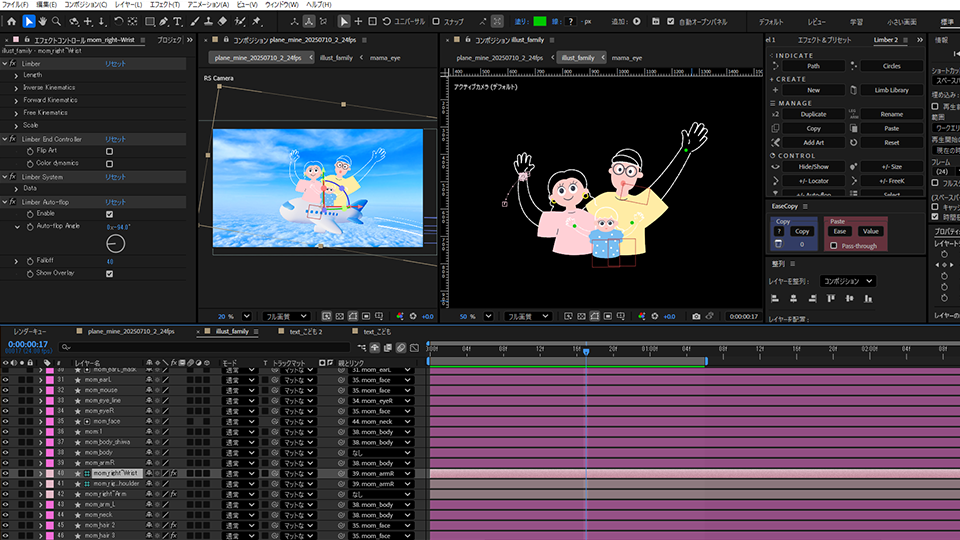This screenshot has width=960, height=540.
Task: Click stopwatch for Falloff property
Action: [30, 261]
